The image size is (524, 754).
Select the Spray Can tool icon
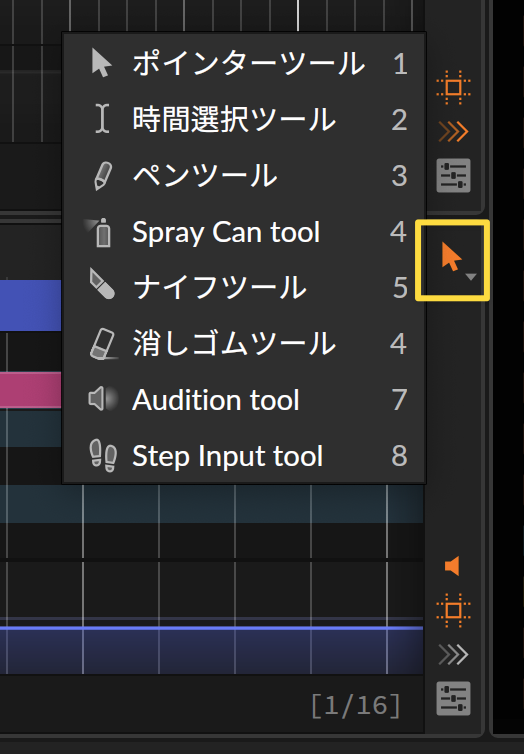[x=100, y=232]
